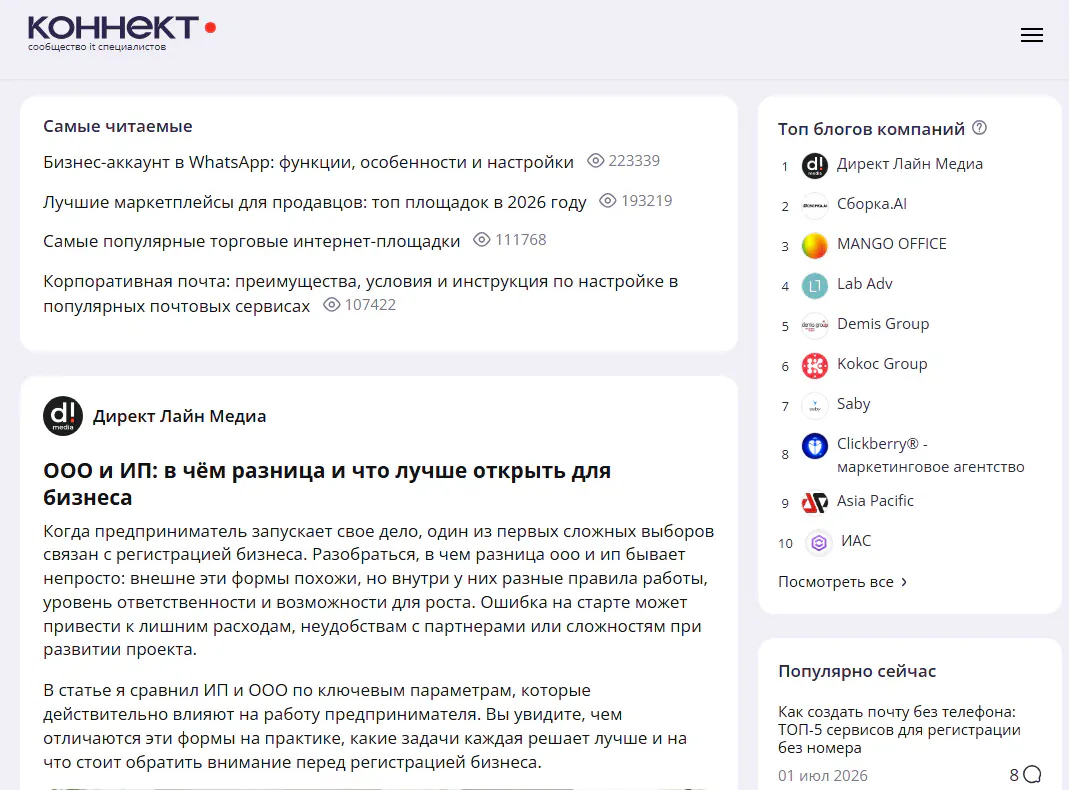
Task: Click comments bubble icon next to 8
Action: [1032, 774]
